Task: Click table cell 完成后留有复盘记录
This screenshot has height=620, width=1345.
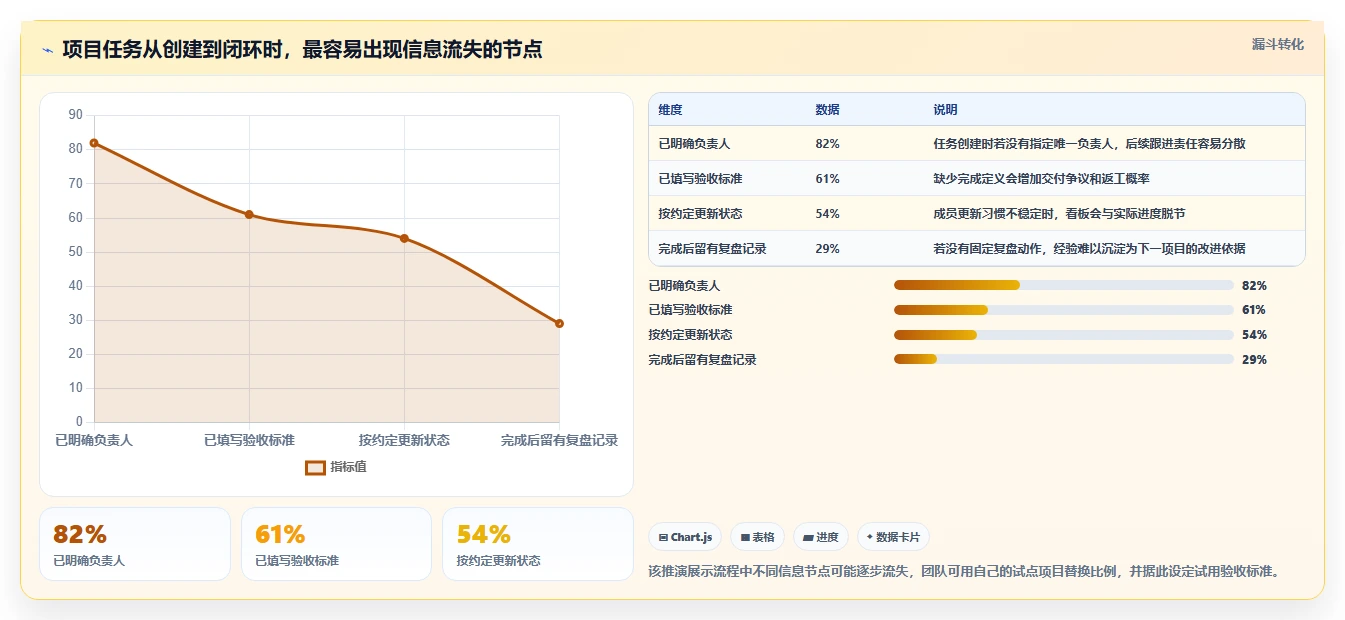Action: coord(712,248)
